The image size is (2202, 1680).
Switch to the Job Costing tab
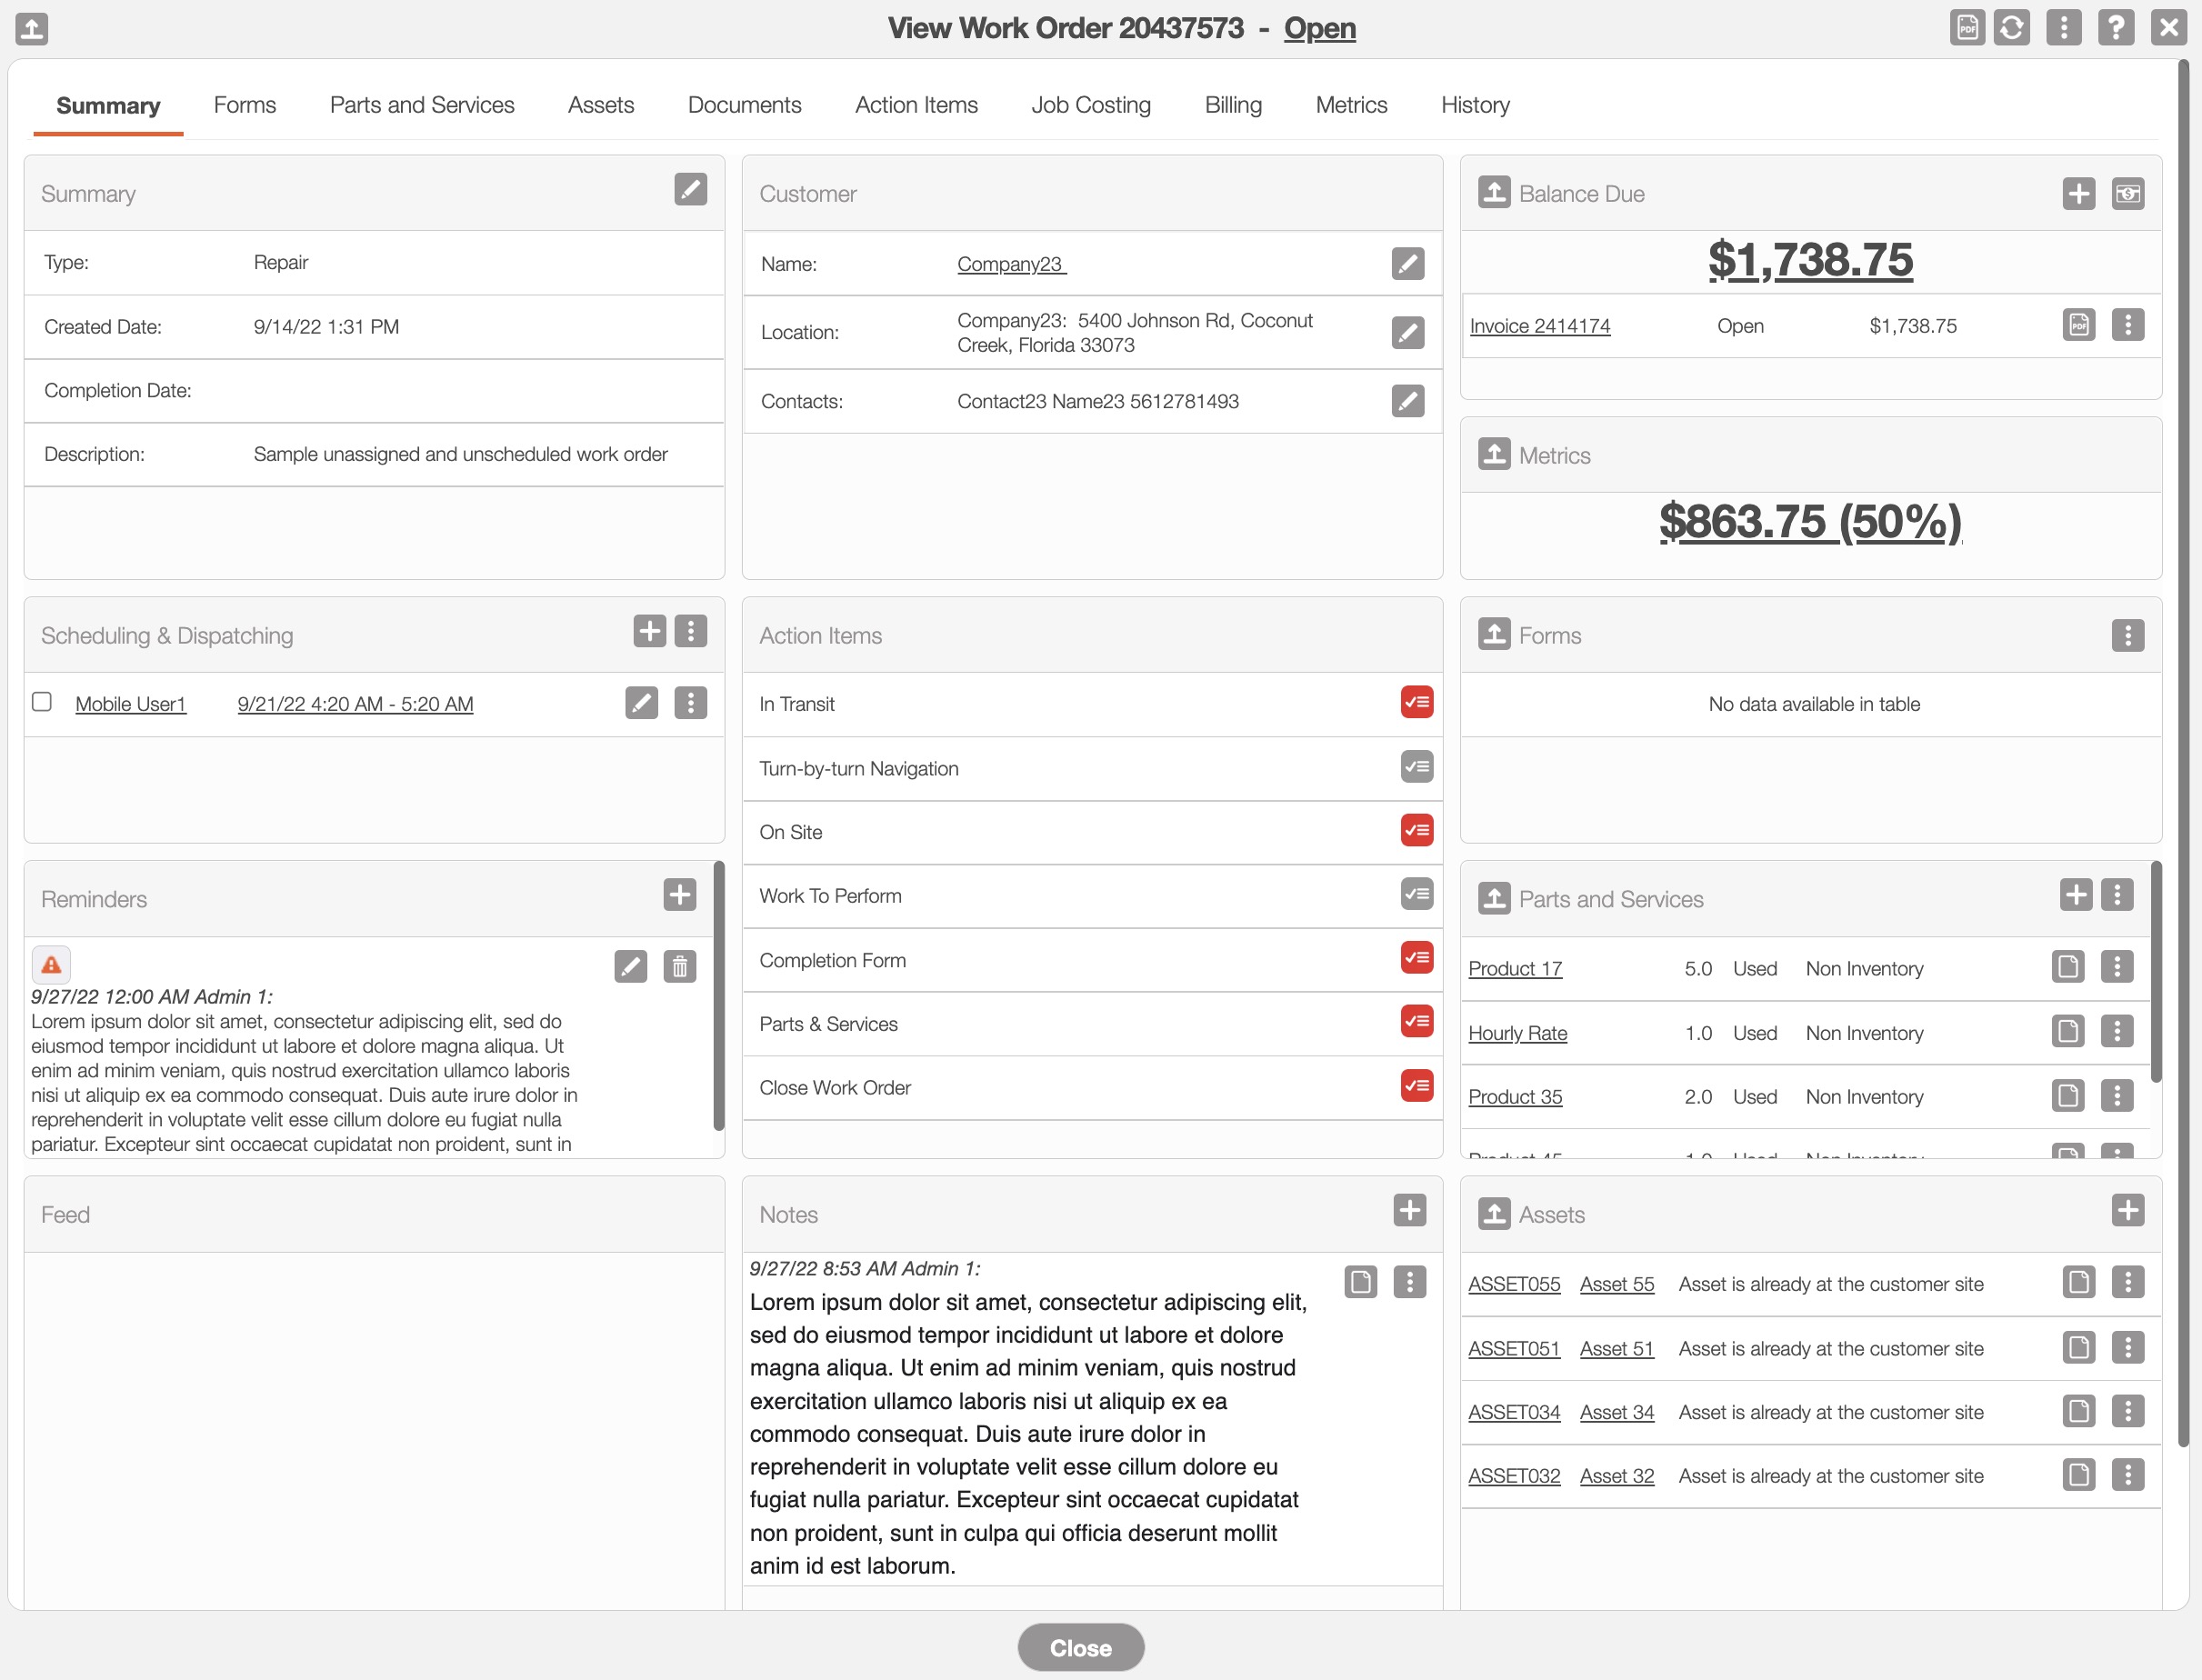coord(1090,105)
